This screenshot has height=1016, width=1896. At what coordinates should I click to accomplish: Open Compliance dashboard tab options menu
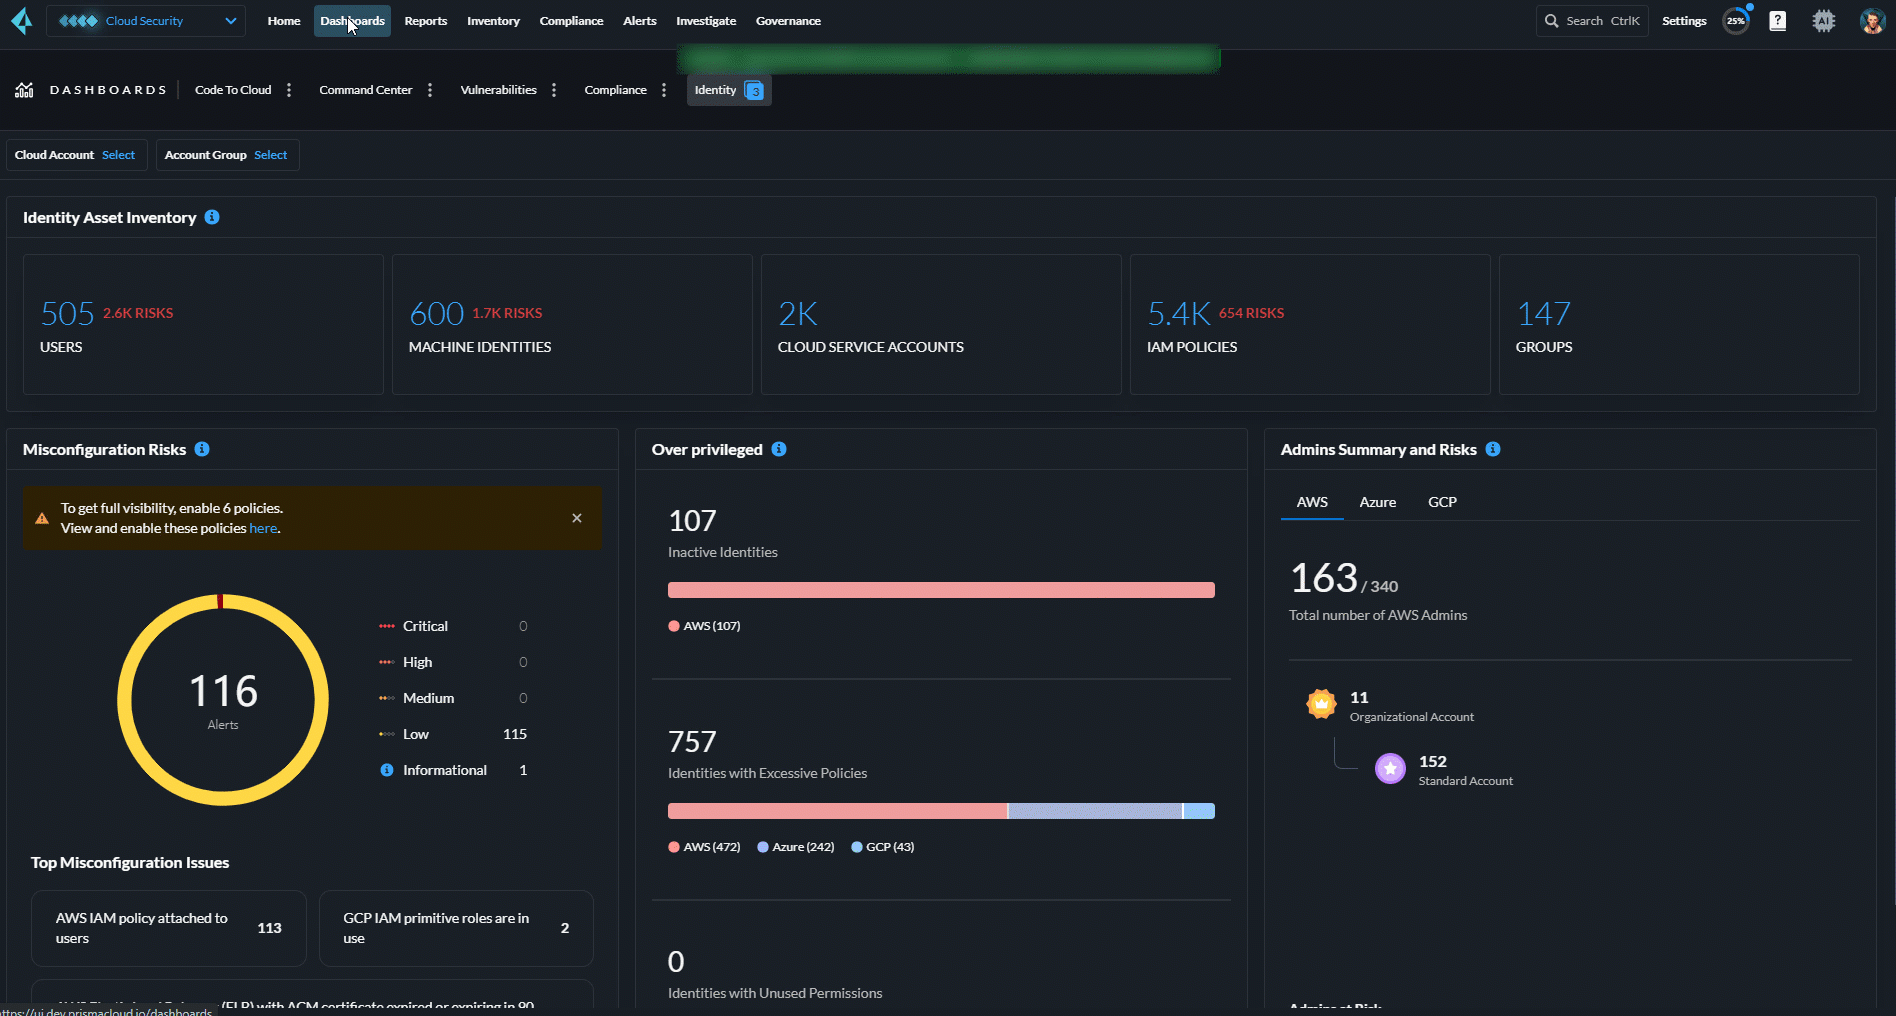click(664, 90)
